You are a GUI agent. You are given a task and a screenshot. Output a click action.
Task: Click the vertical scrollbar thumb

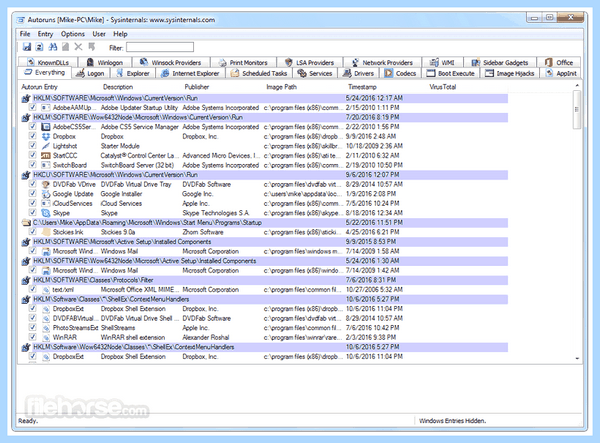coord(577,110)
